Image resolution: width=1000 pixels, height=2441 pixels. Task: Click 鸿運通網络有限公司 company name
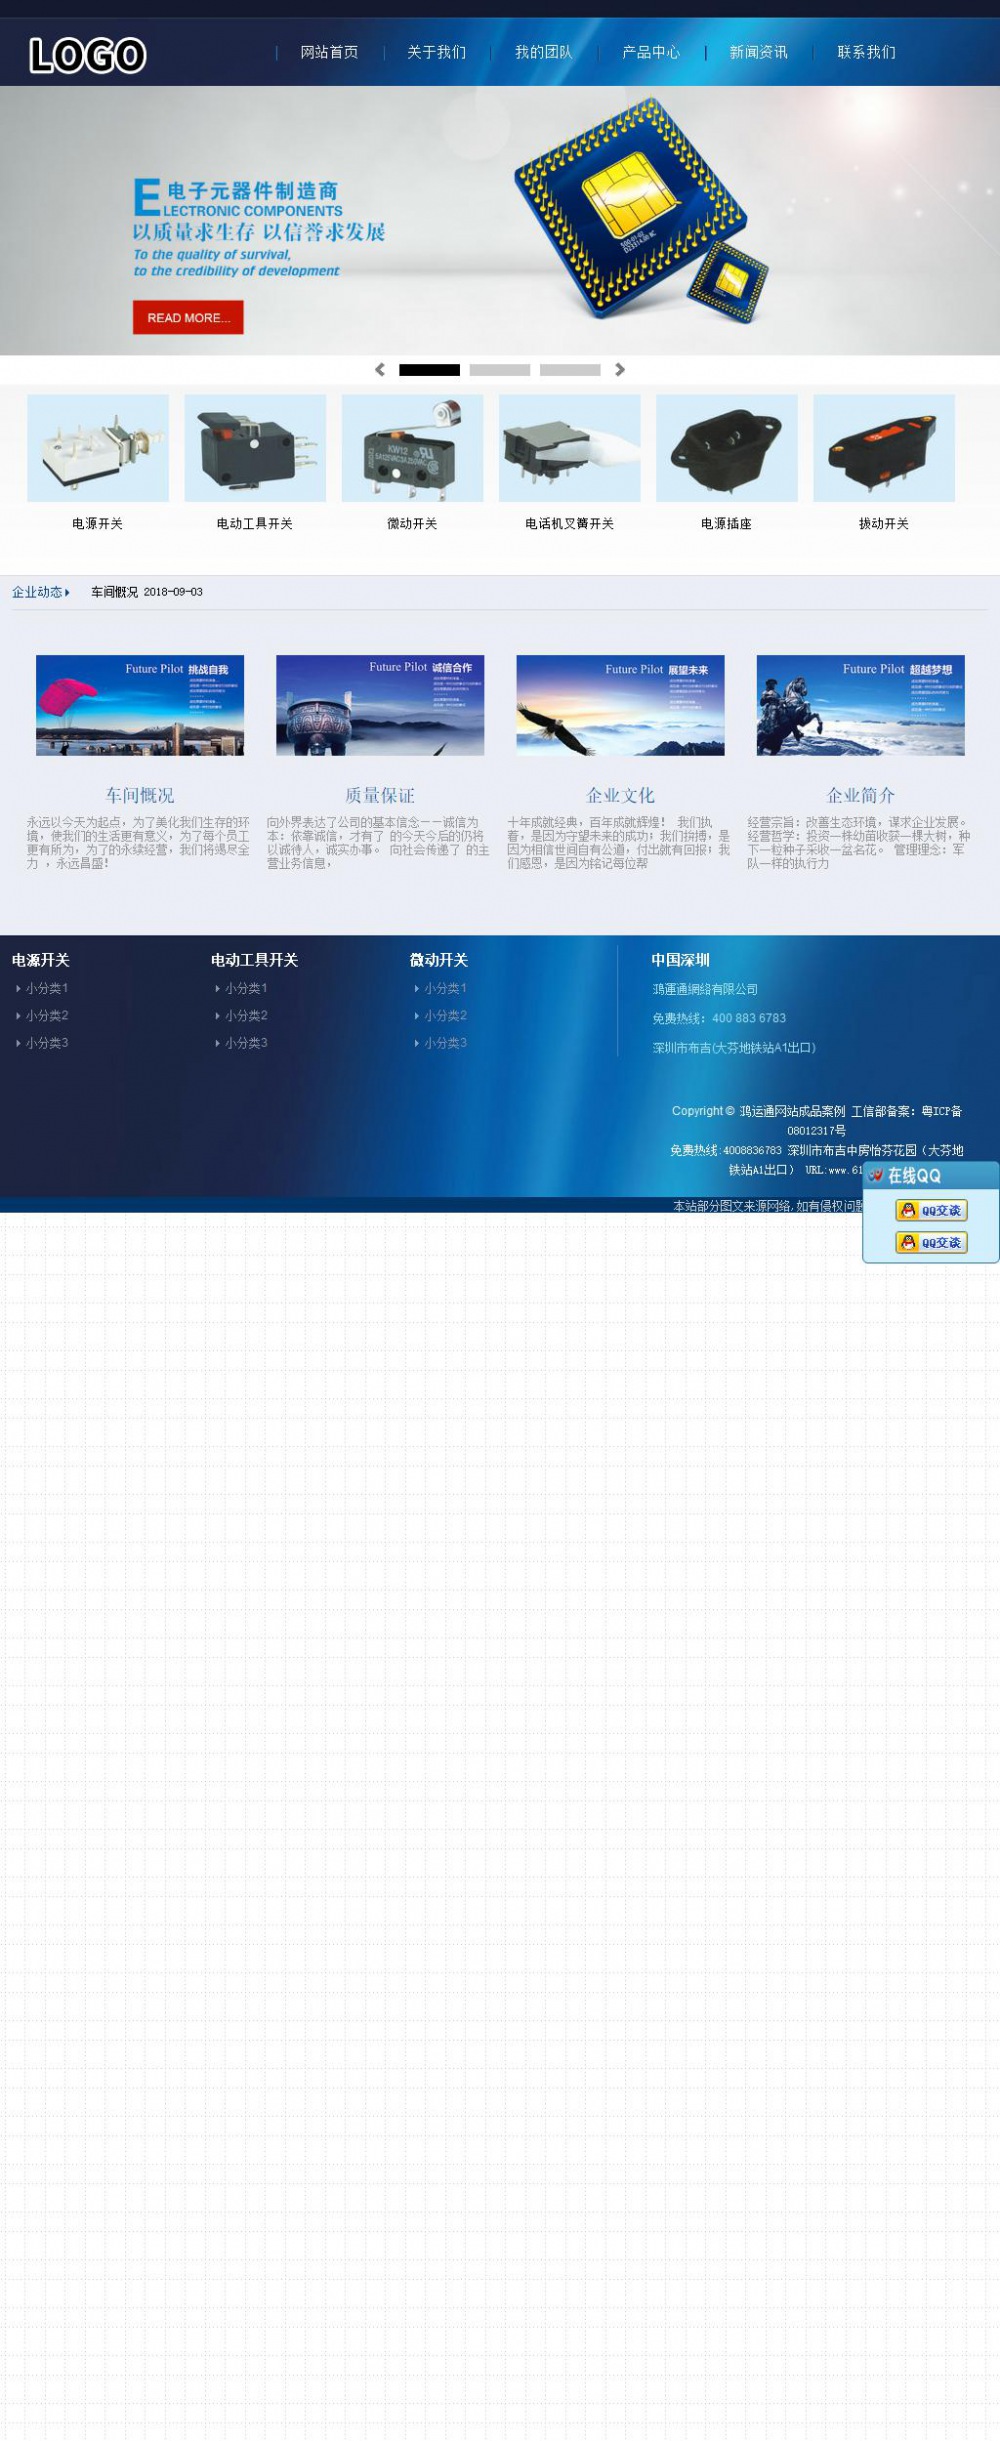(705, 989)
